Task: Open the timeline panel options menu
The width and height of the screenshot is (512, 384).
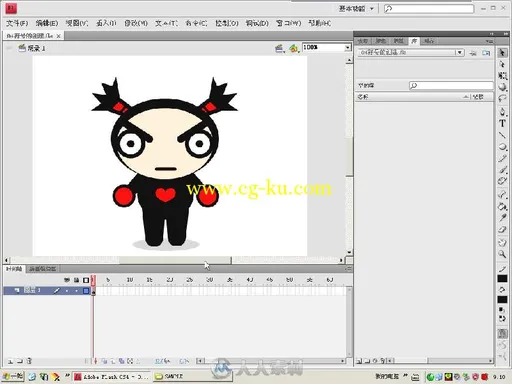Action: [x=348, y=268]
